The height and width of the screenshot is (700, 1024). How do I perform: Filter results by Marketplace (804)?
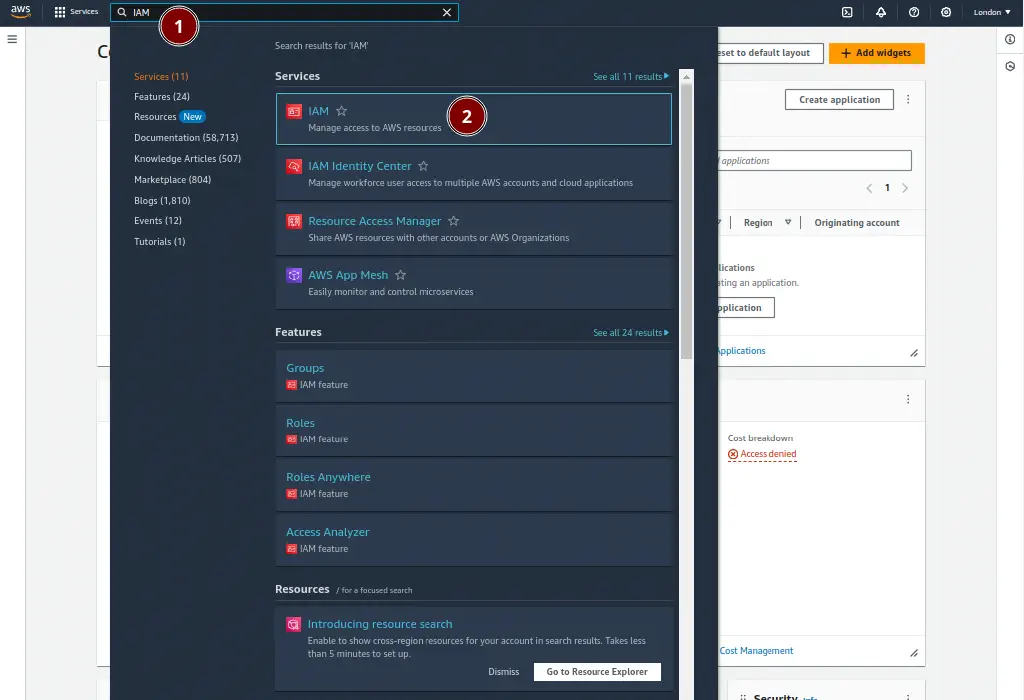(172, 180)
